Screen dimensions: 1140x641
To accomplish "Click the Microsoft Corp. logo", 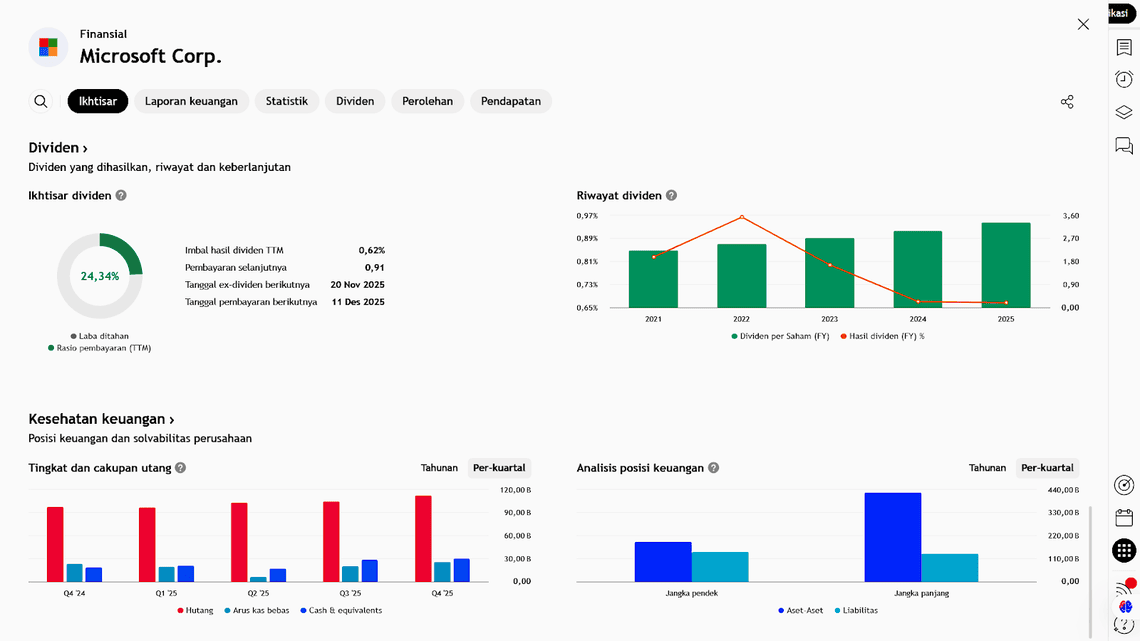I will [x=48, y=47].
